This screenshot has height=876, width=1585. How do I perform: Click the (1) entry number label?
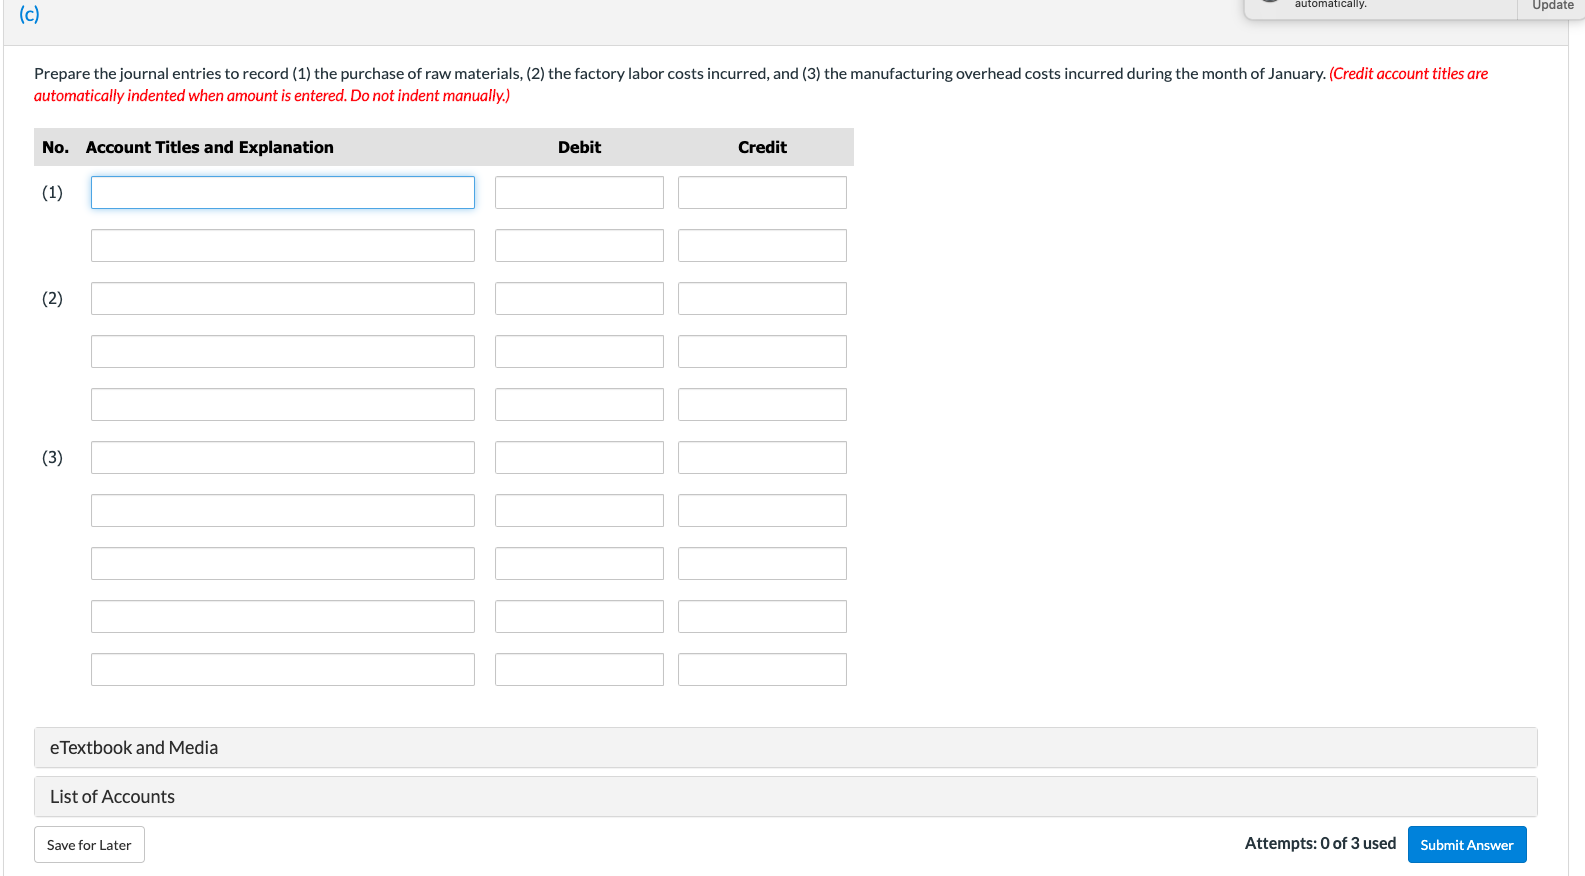click(x=52, y=193)
